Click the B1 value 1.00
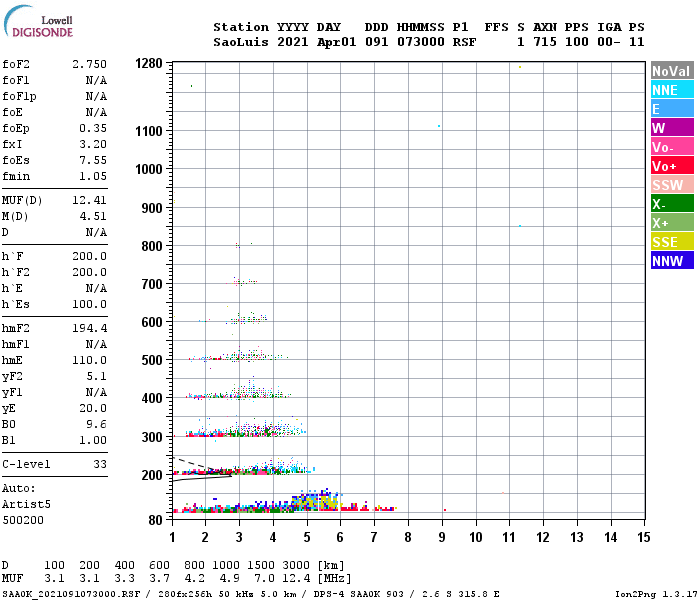 click(93, 440)
